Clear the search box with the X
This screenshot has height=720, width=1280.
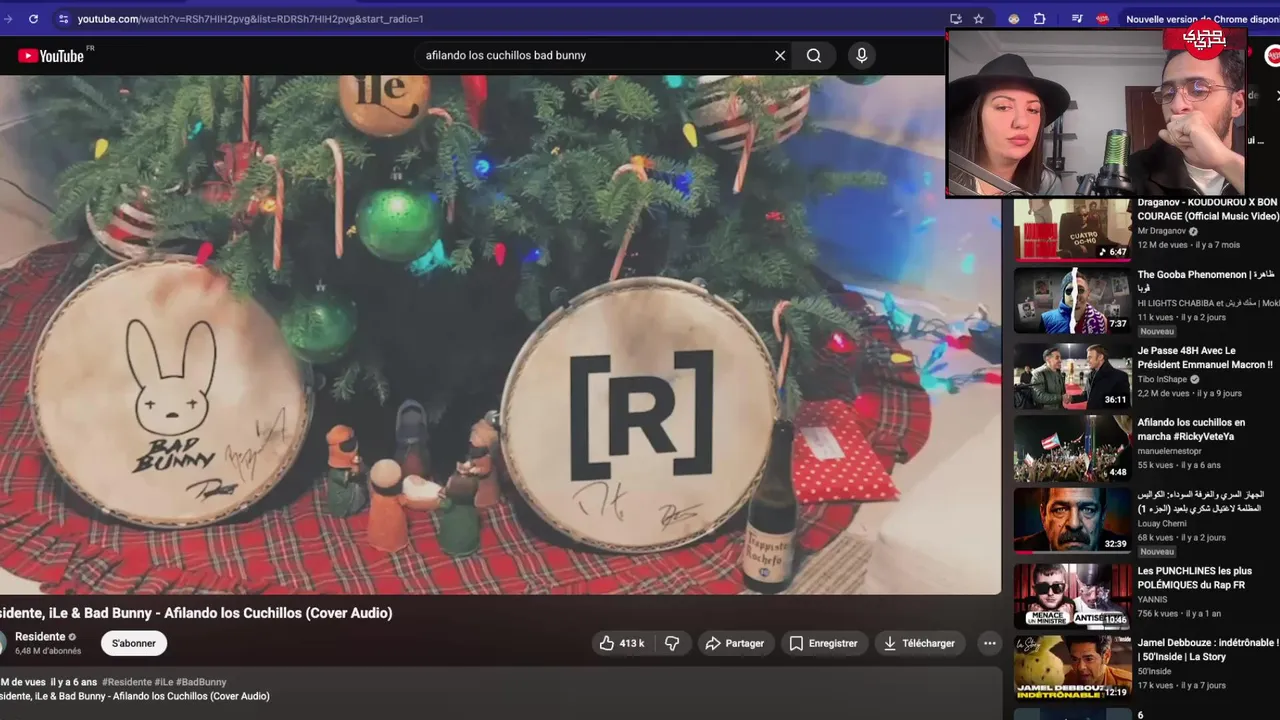coord(780,56)
